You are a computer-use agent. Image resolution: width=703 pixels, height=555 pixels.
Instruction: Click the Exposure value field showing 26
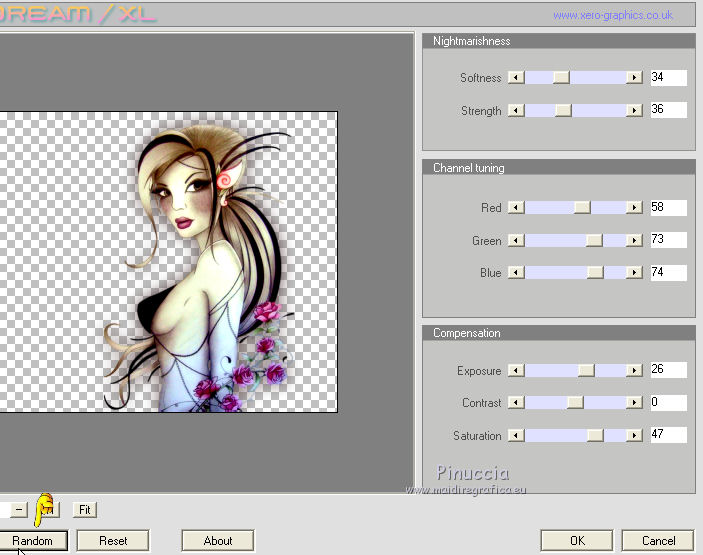coord(668,370)
